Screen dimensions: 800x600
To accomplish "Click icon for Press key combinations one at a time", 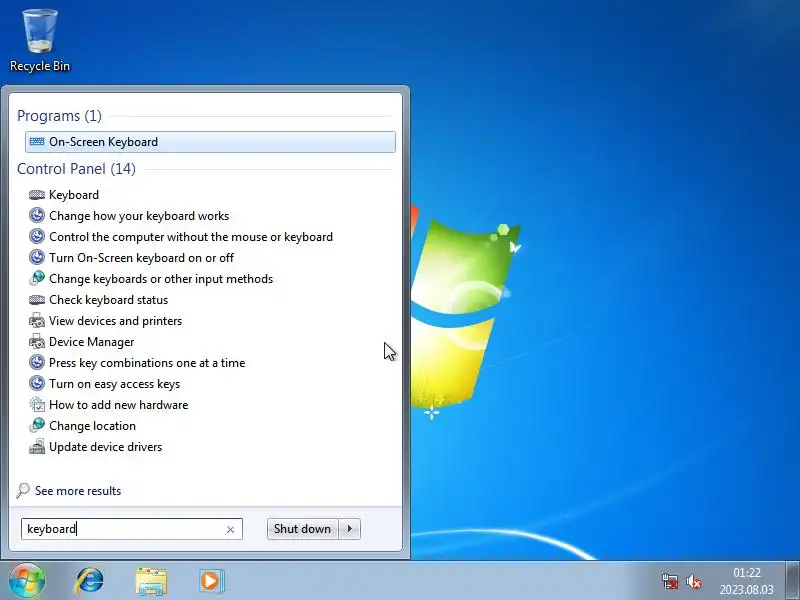I will 37,362.
